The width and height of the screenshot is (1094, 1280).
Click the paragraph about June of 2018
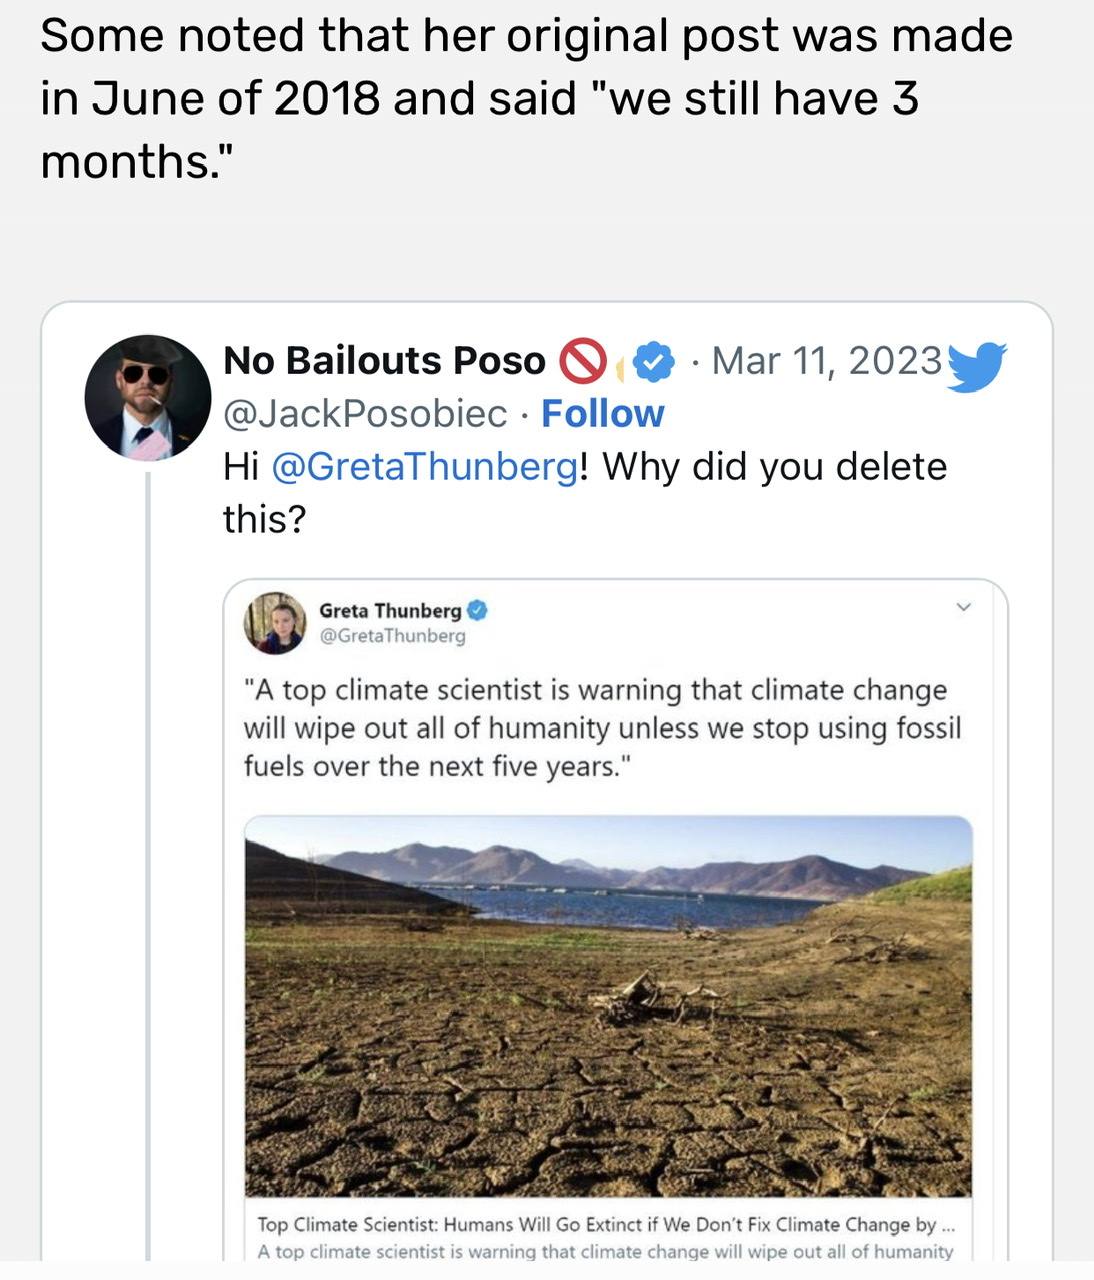tap(527, 98)
